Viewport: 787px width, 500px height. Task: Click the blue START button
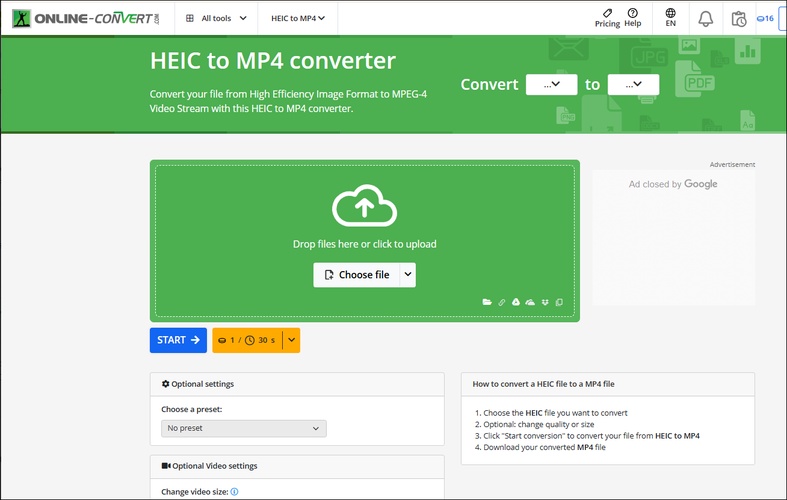point(178,340)
